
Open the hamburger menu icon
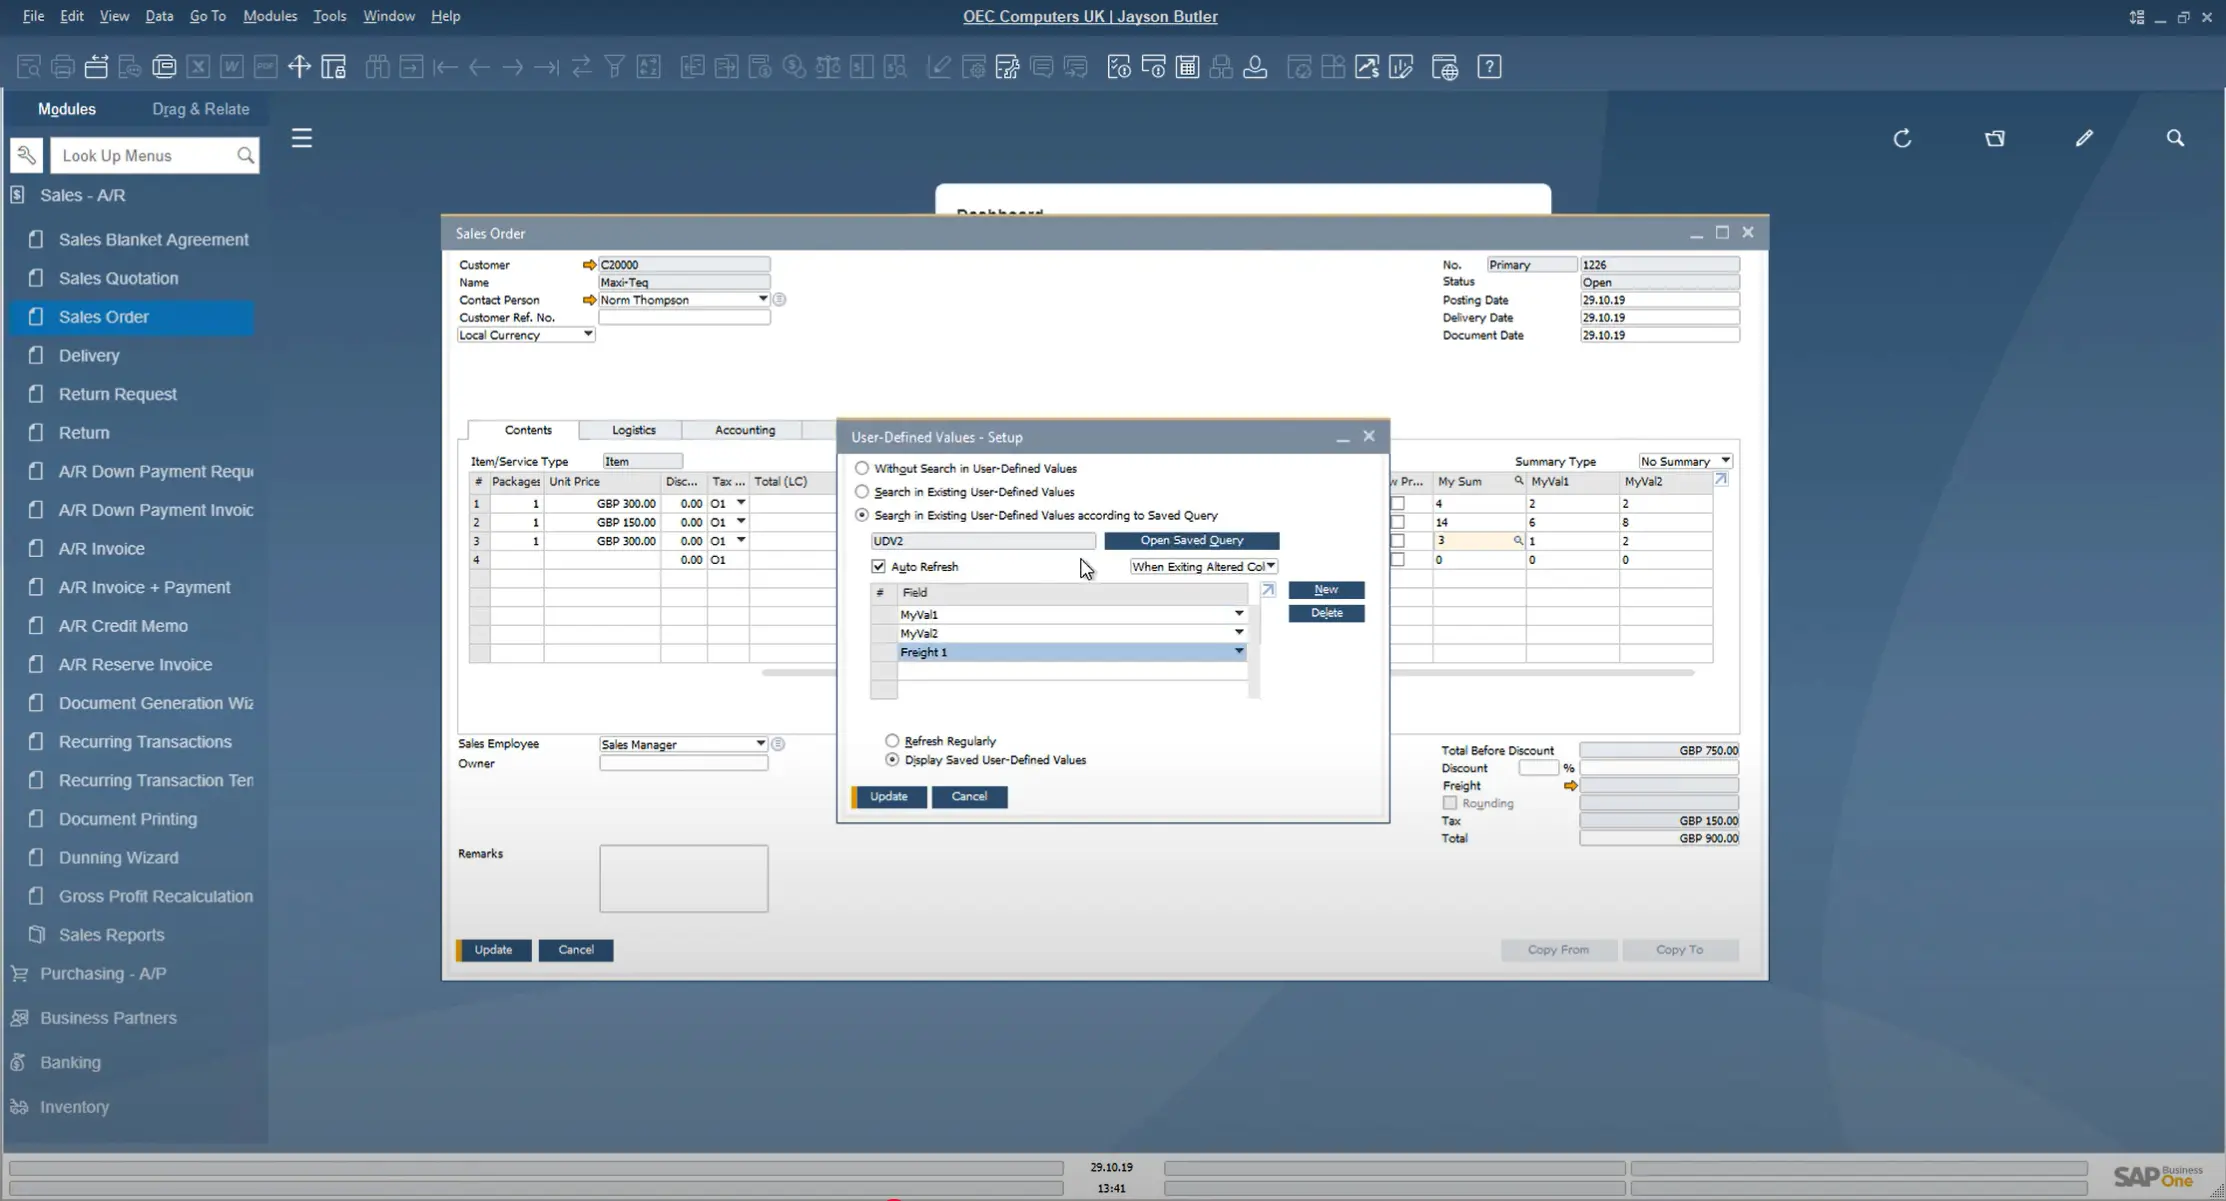[x=302, y=138]
